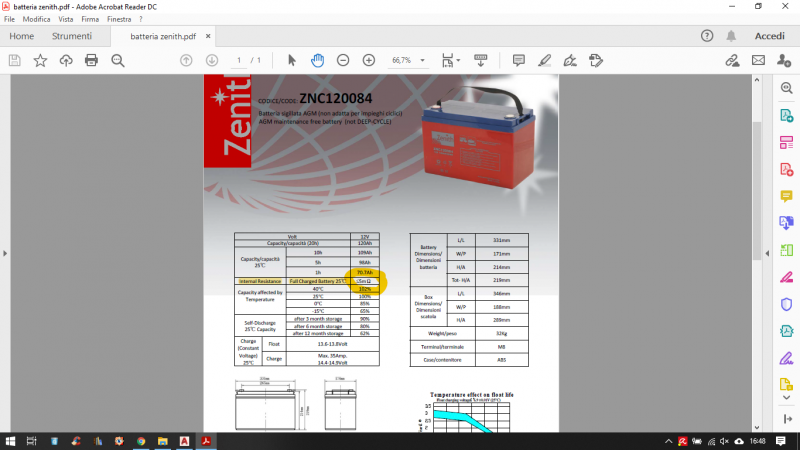Select the Hand pan tool
This screenshot has width=800, height=450.
(317, 60)
